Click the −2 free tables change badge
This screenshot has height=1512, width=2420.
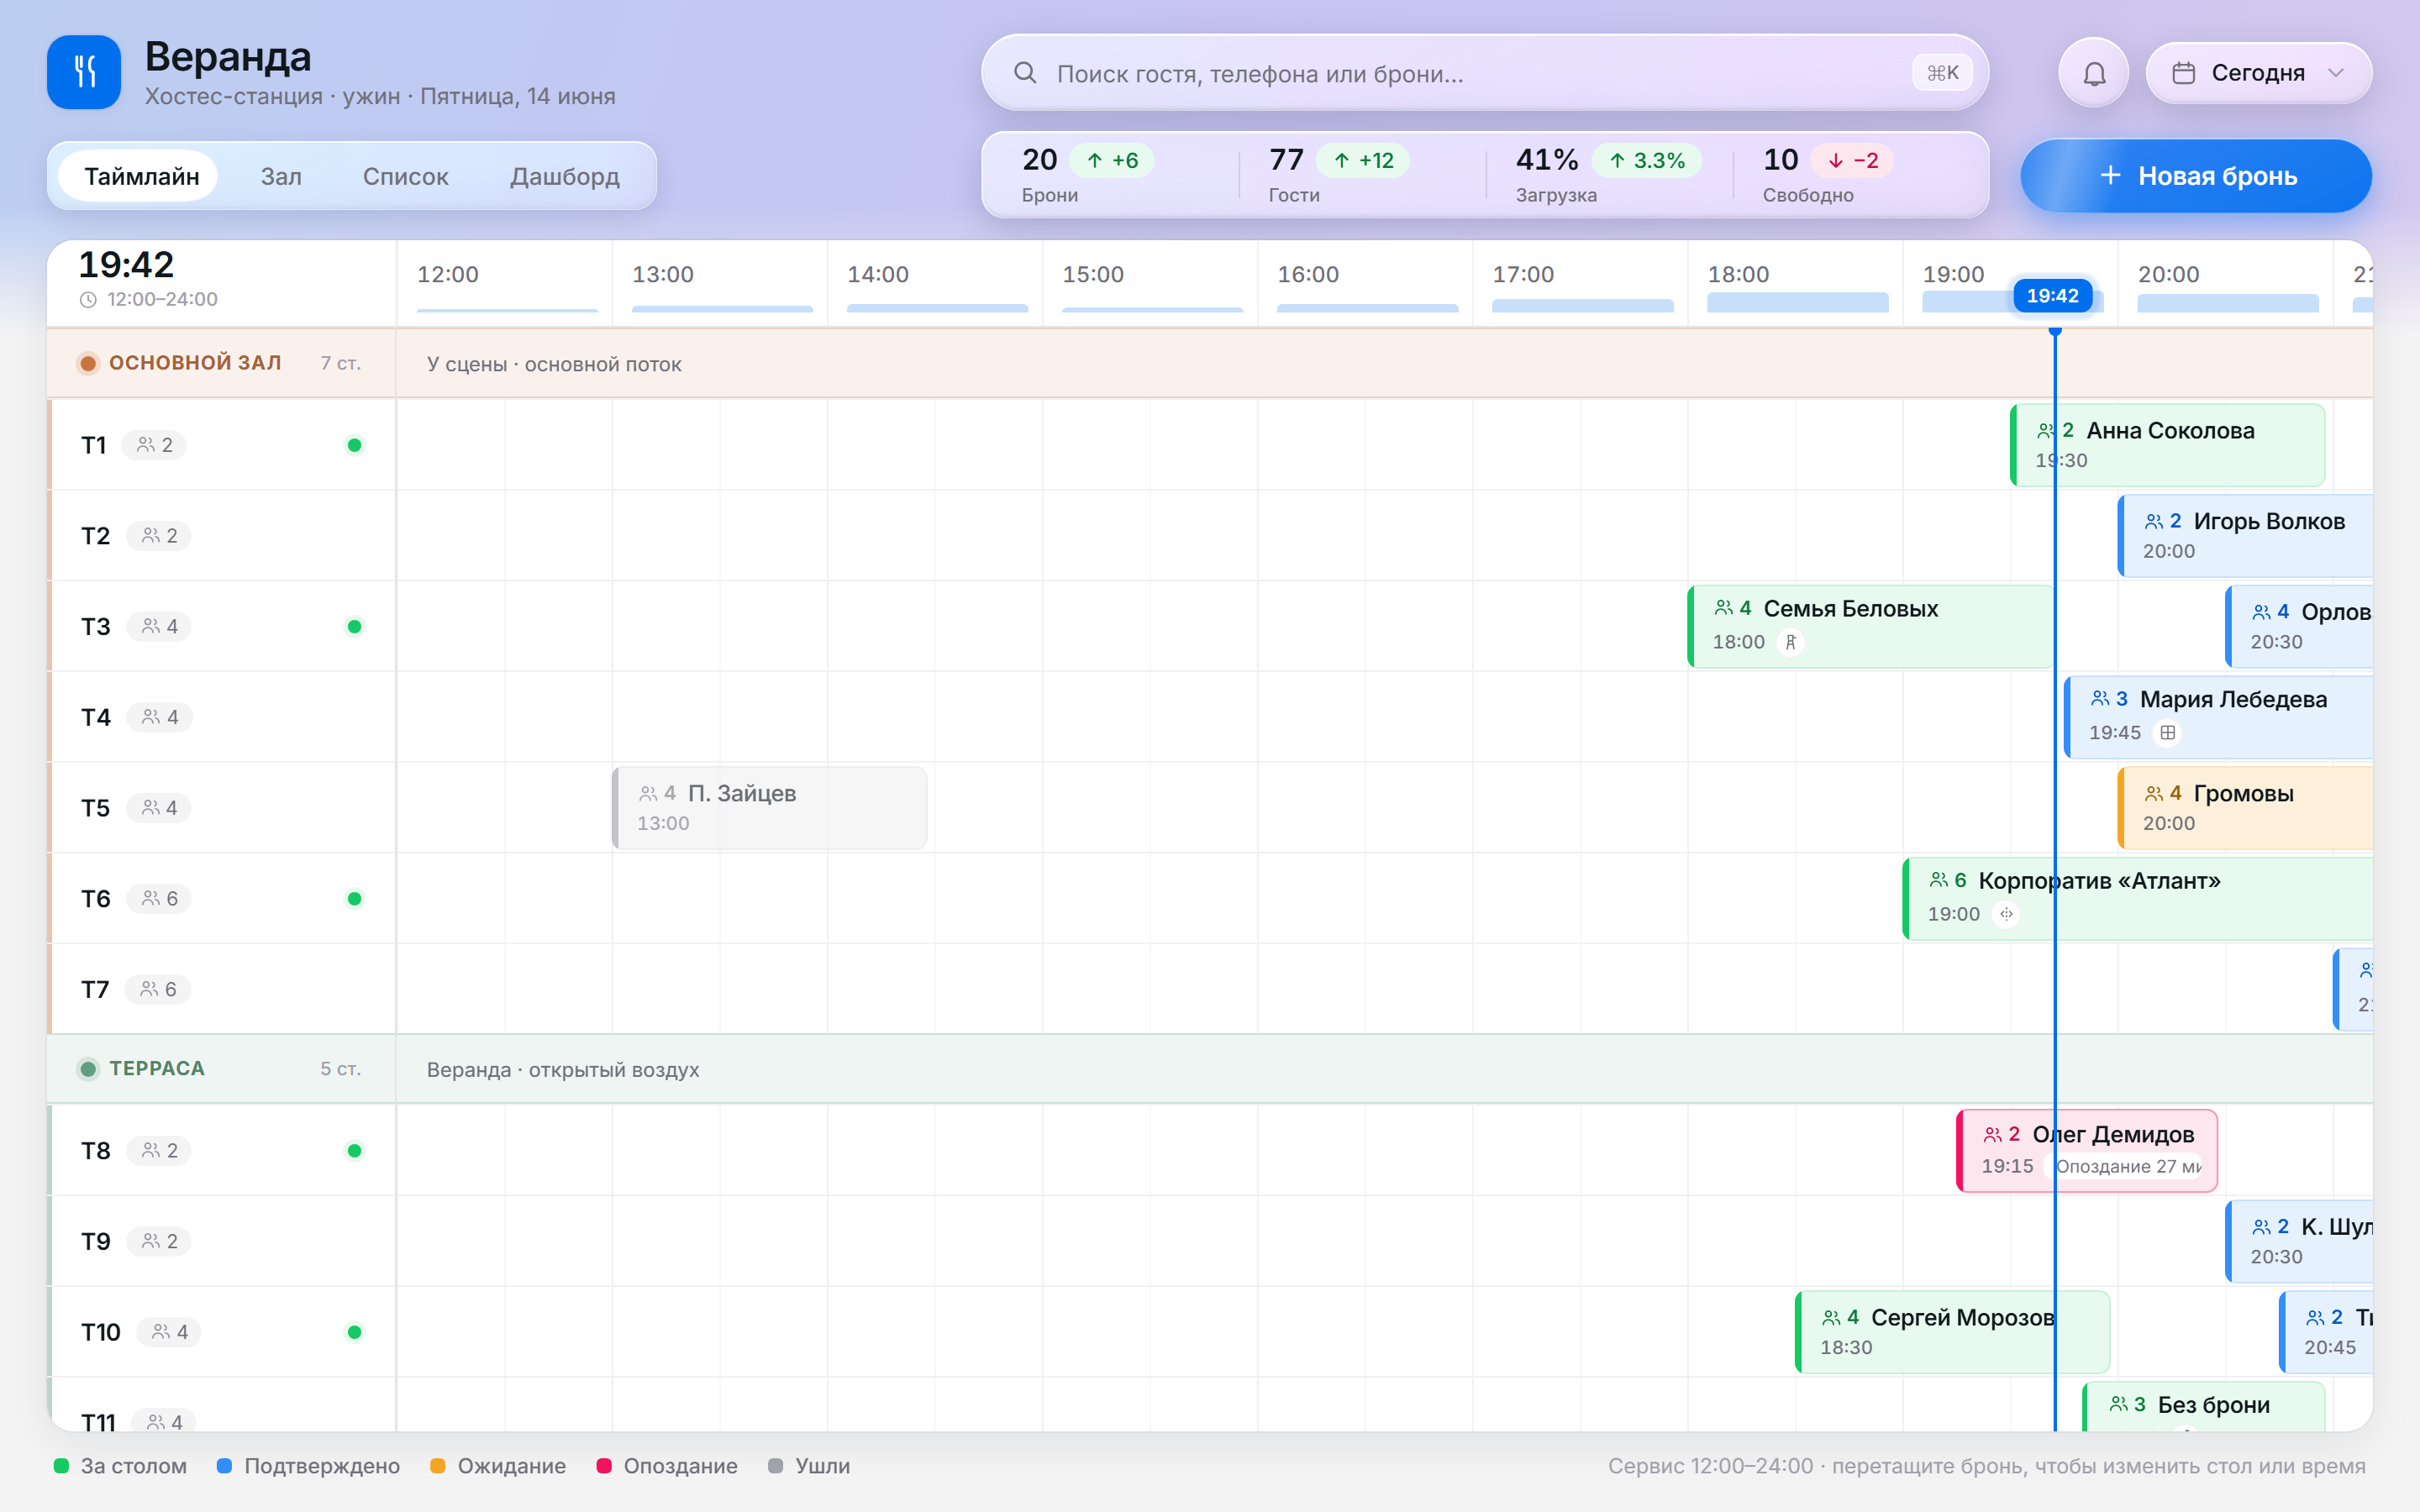(x=1853, y=160)
